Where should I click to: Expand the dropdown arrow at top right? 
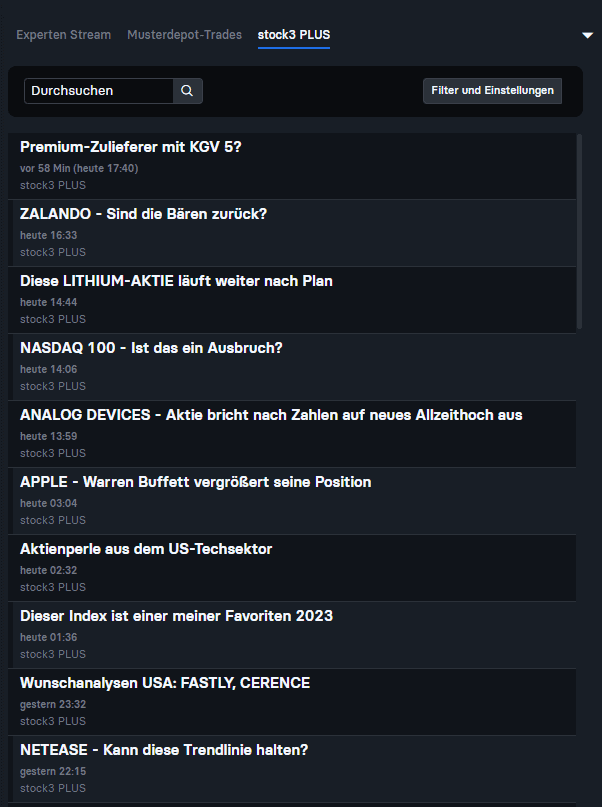coord(587,34)
